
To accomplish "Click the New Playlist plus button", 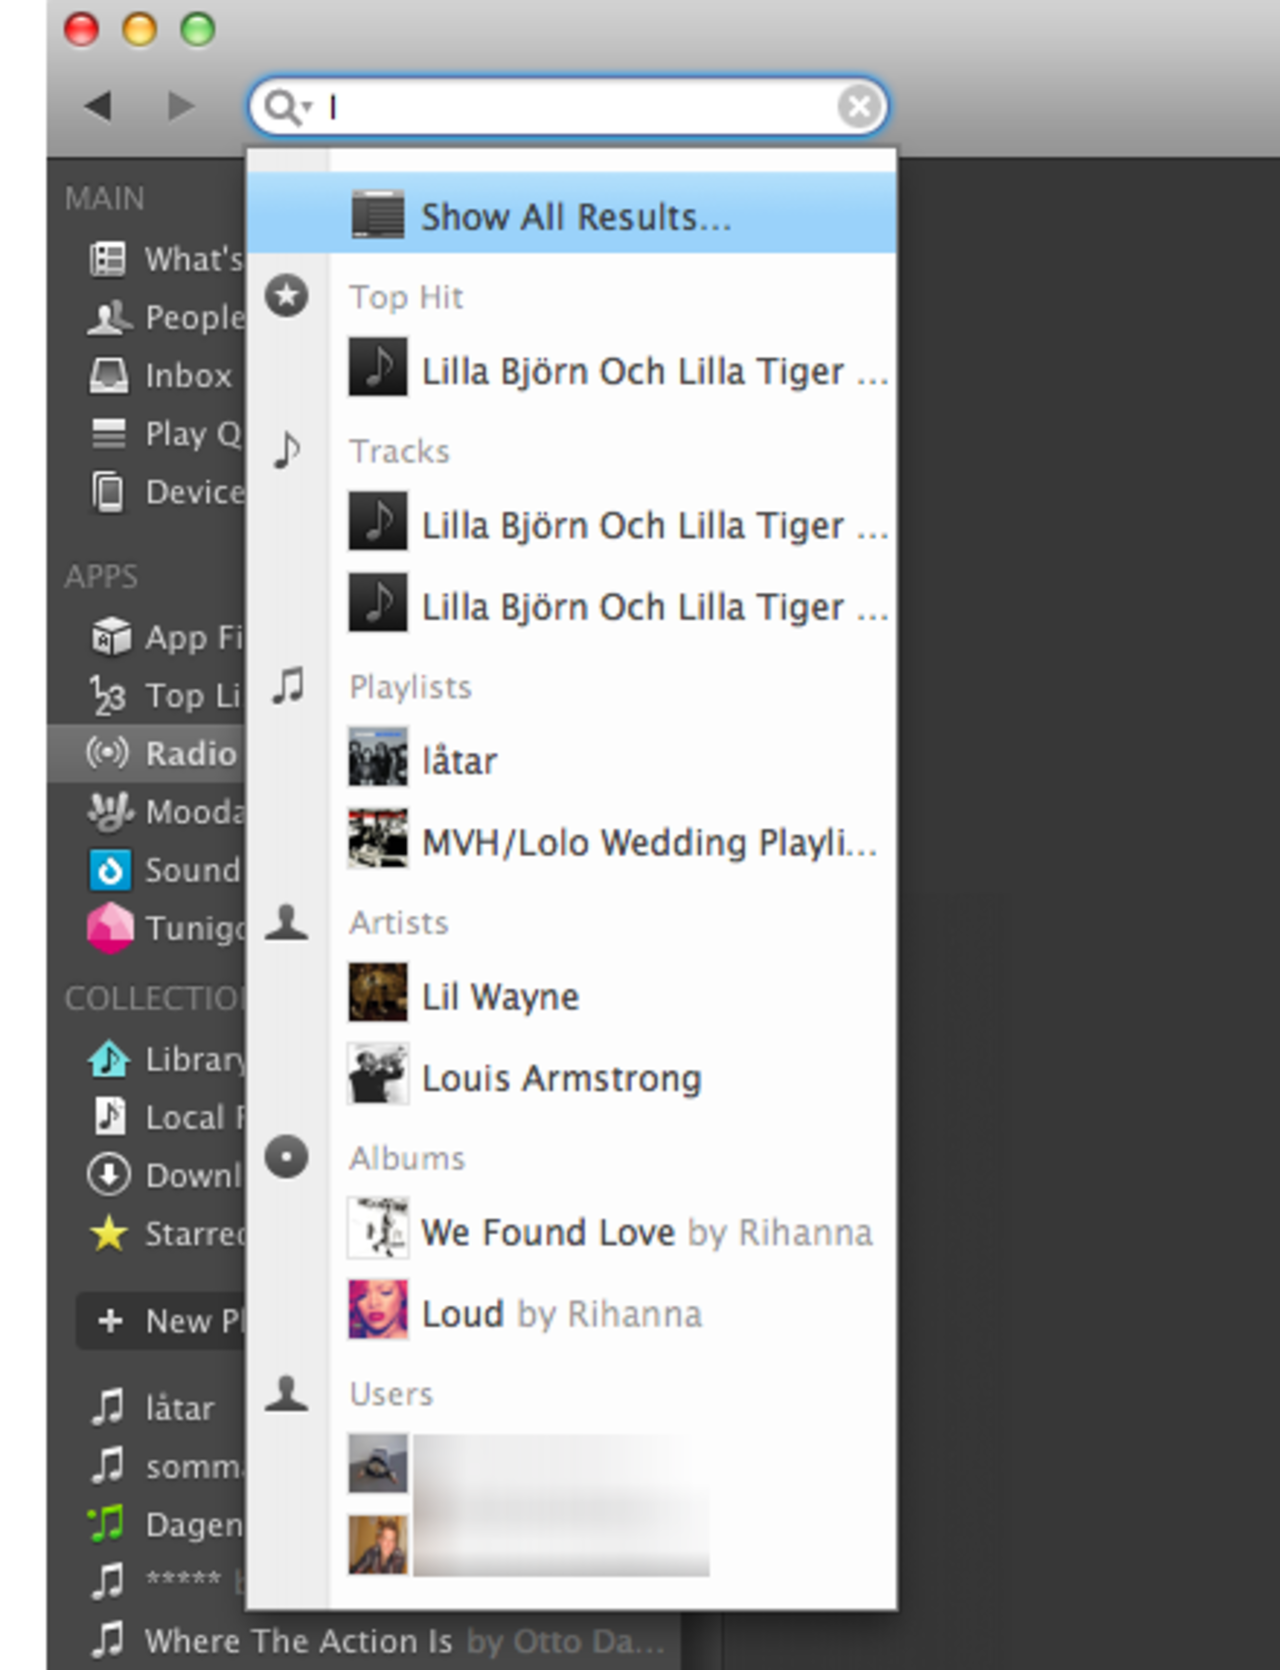I will 110,1321.
